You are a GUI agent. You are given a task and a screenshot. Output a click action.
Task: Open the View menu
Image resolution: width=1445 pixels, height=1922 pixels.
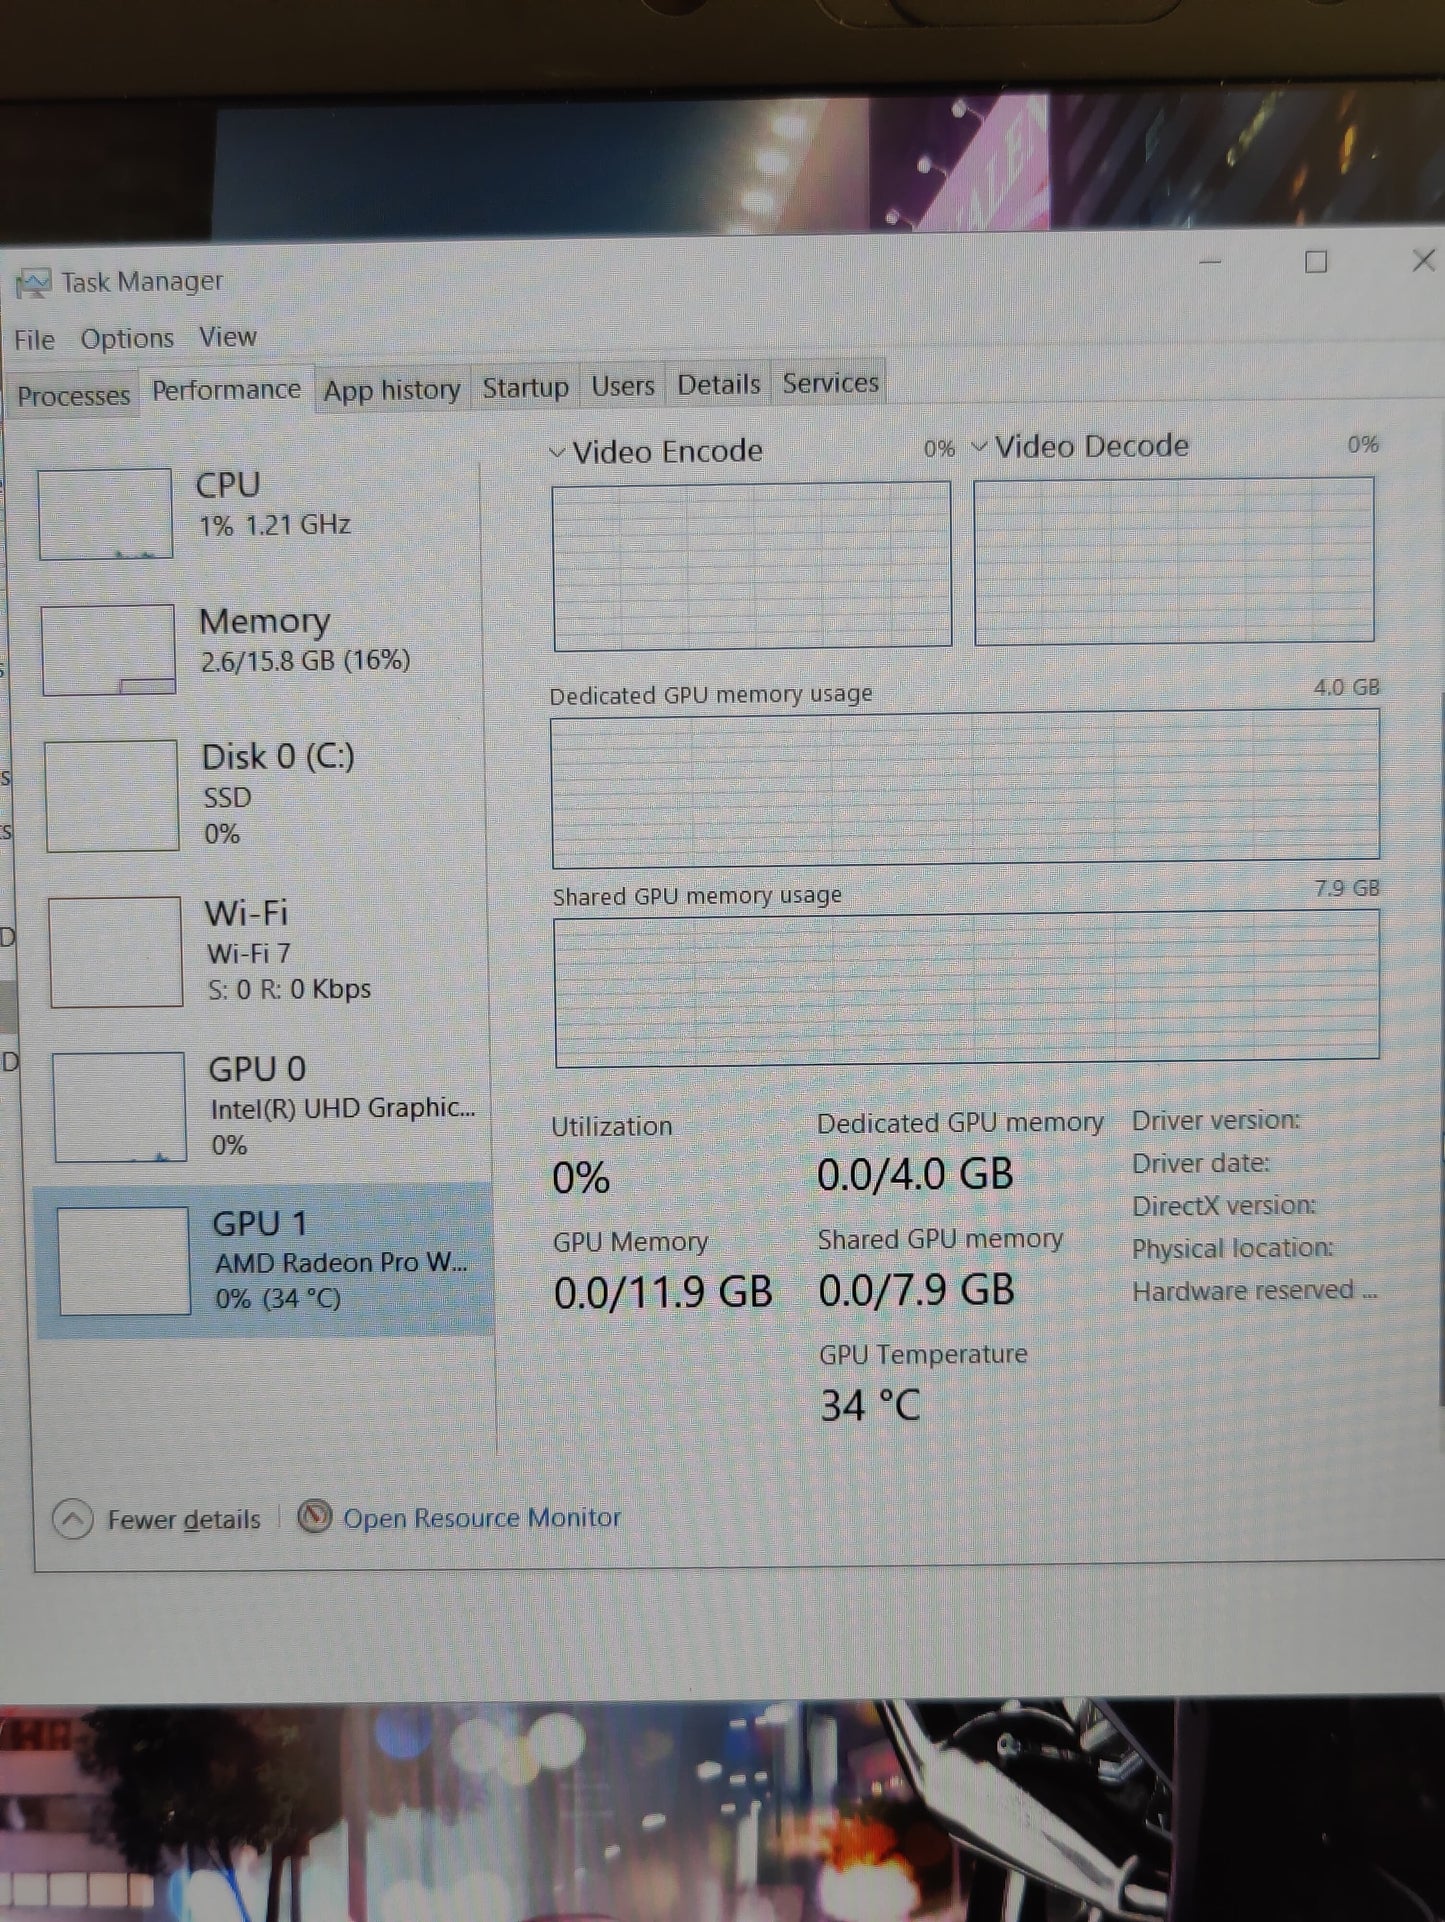(x=228, y=337)
